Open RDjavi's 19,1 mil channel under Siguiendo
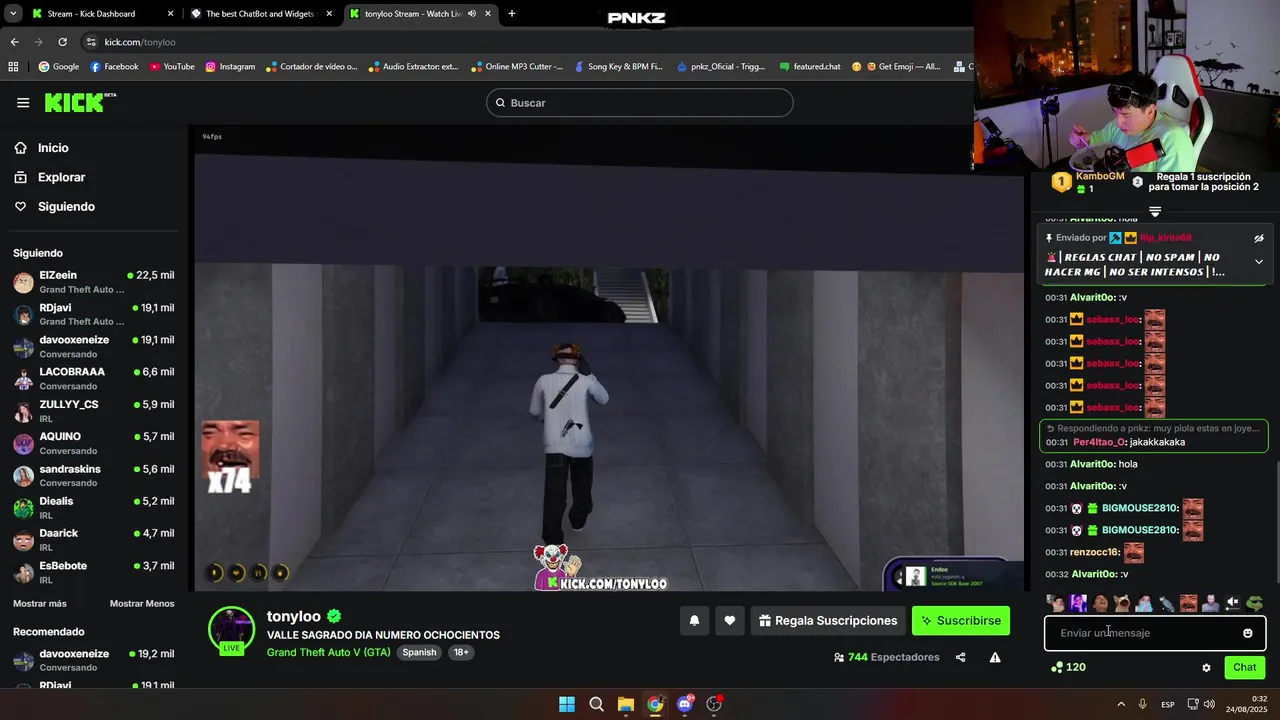The width and height of the screenshot is (1280, 720). (94, 314)
